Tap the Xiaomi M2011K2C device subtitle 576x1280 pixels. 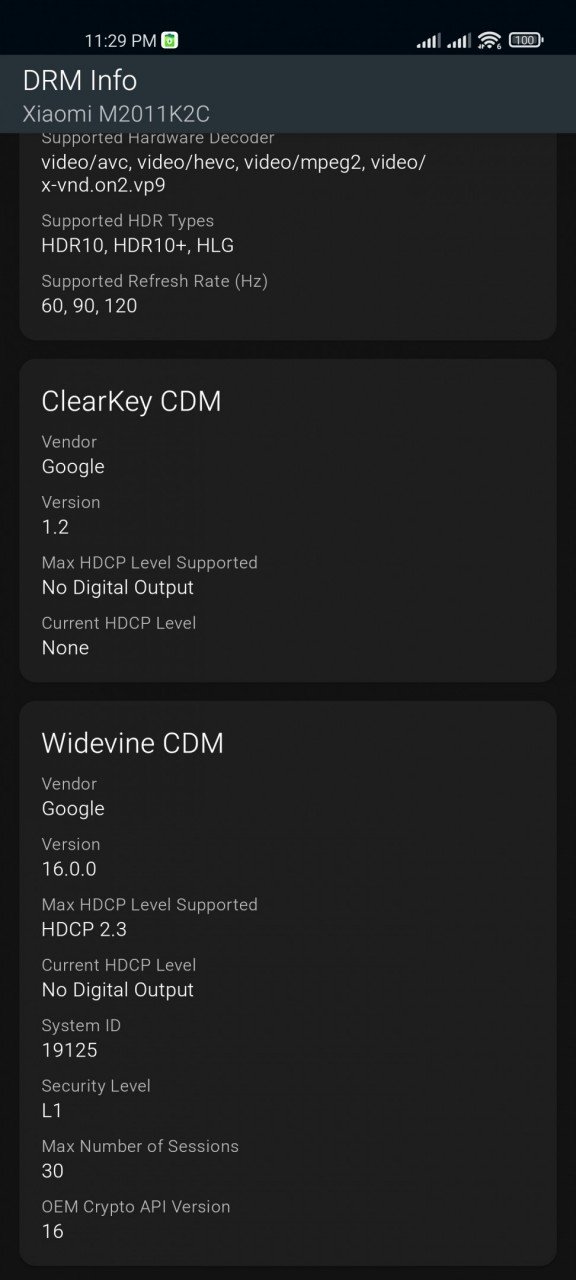[x=116, y=114]
